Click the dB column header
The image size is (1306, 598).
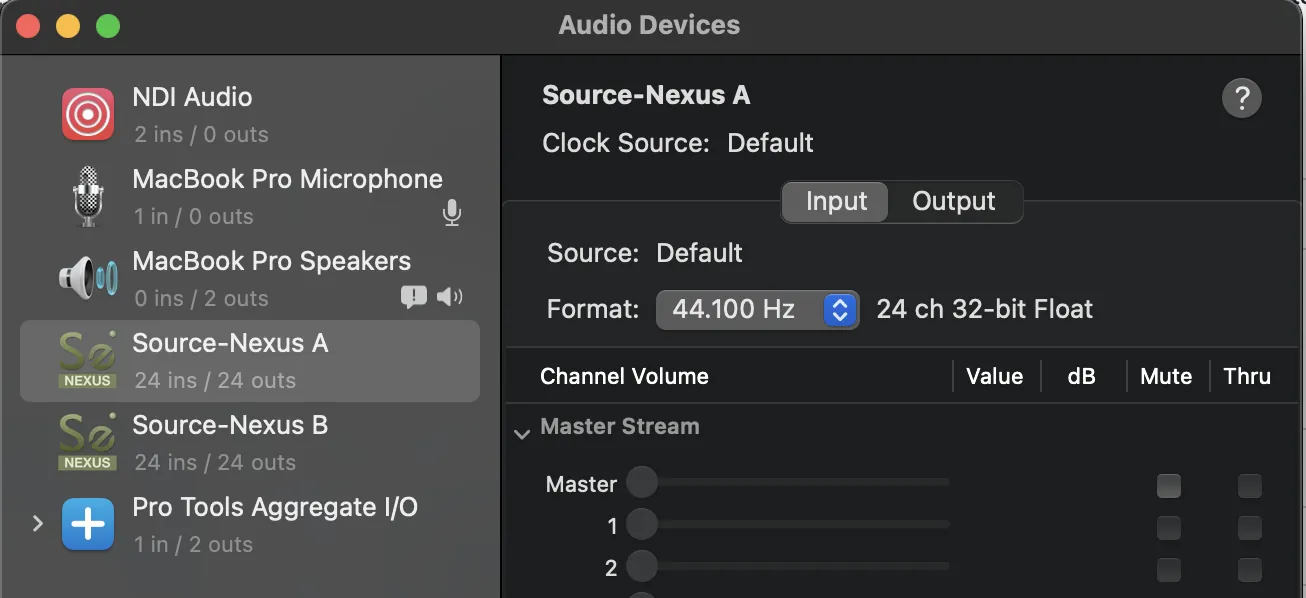[1081, 376]
